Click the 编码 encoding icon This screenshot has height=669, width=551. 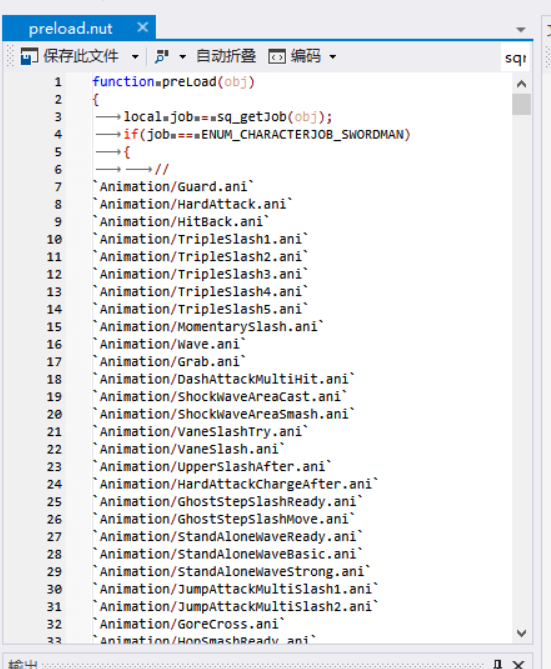point(277,56)
